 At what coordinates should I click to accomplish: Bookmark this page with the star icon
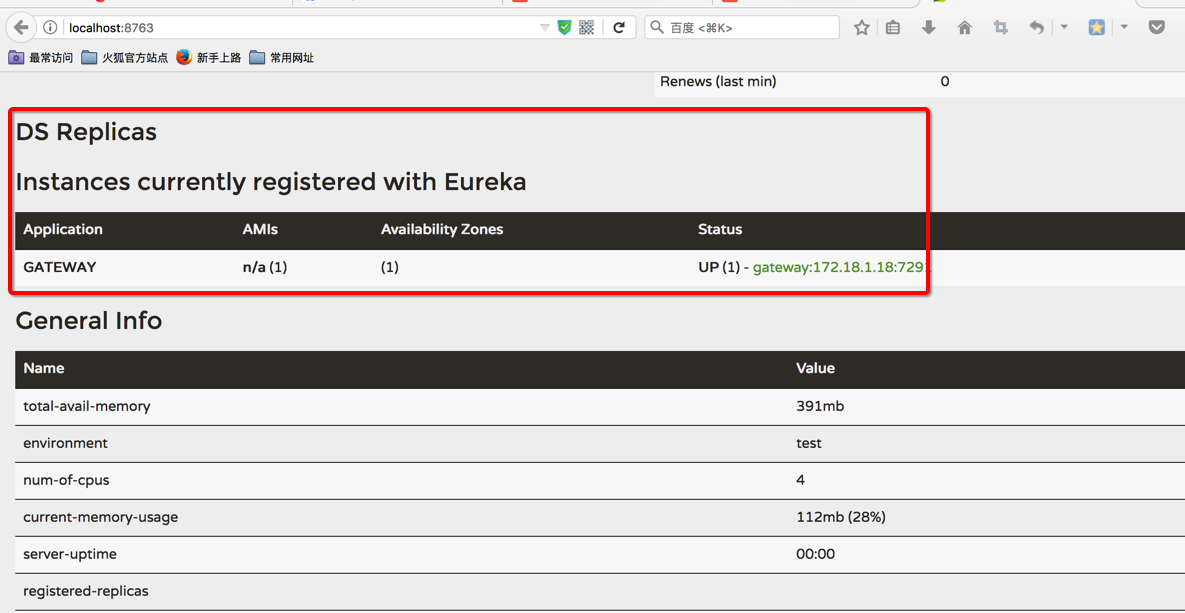pyautogui.click(x=862, y=28)
